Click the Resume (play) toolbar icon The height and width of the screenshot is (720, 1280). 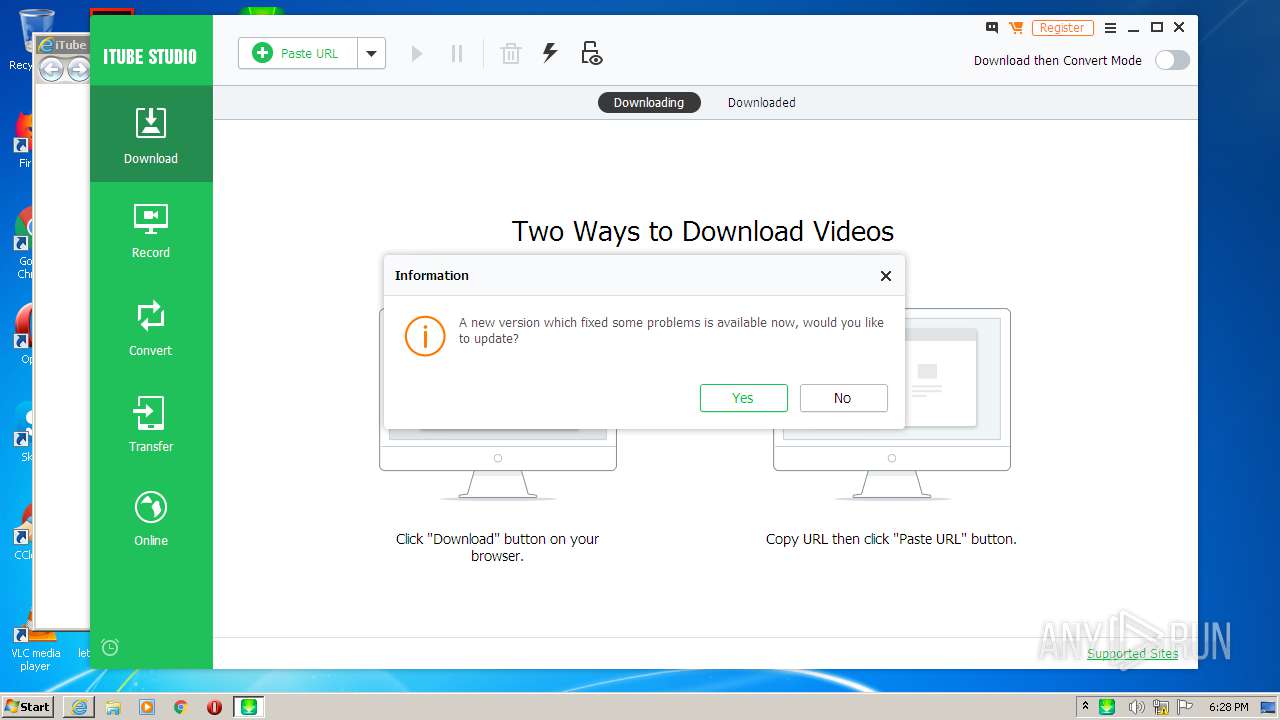[x=417, y=53]
